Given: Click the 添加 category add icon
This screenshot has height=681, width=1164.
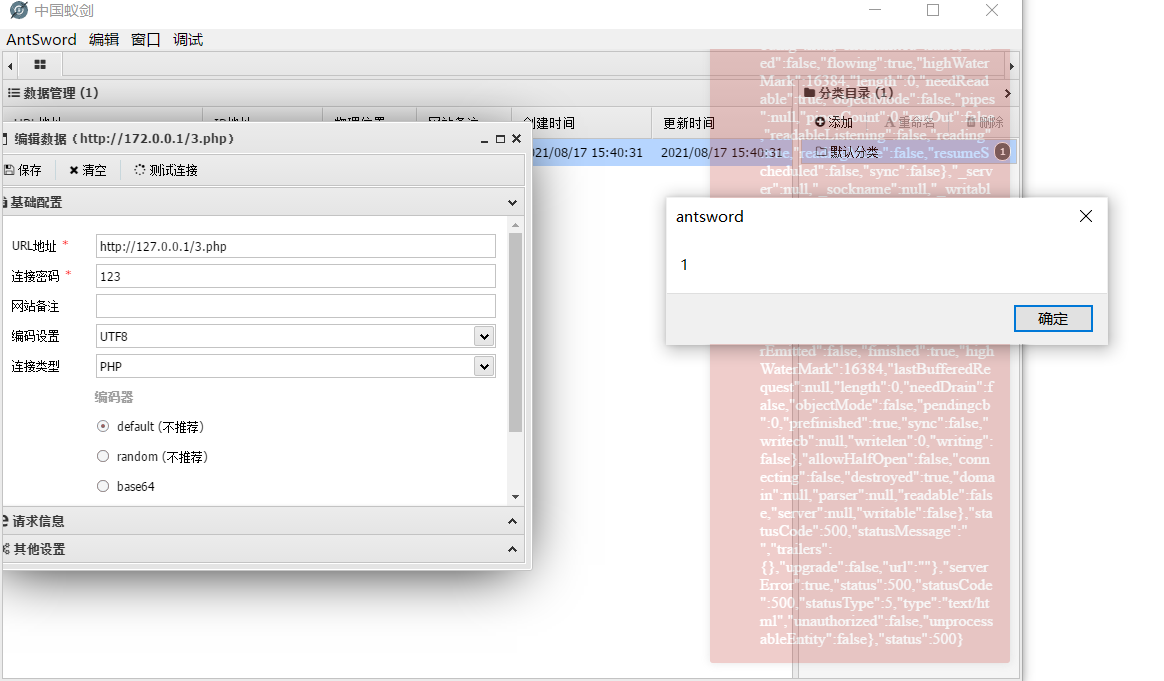Looking at the screenshot, I should (x=834, y=122).
